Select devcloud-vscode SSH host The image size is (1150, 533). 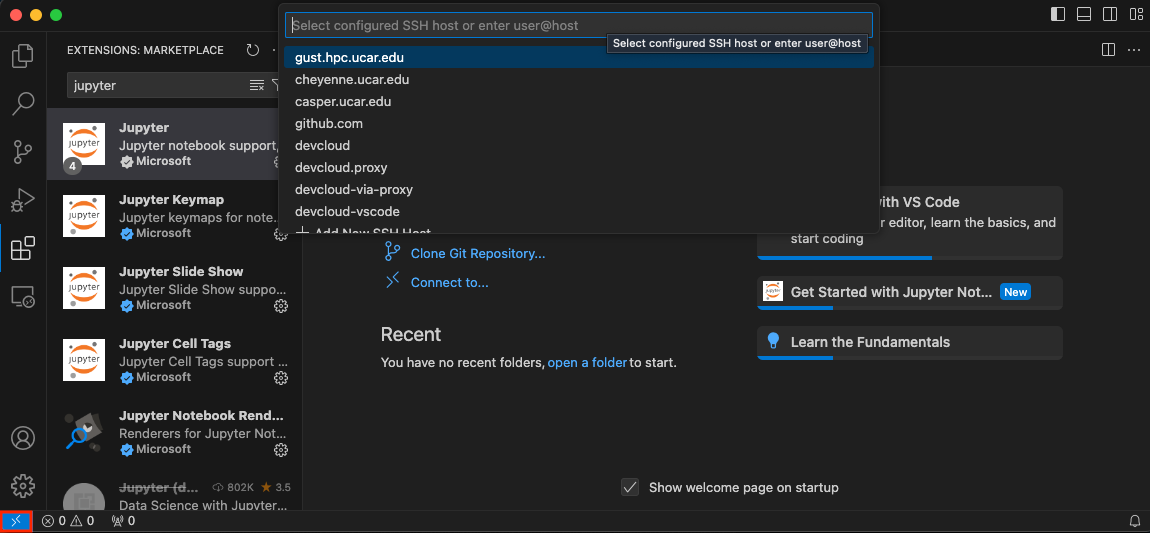click(579, 211)
